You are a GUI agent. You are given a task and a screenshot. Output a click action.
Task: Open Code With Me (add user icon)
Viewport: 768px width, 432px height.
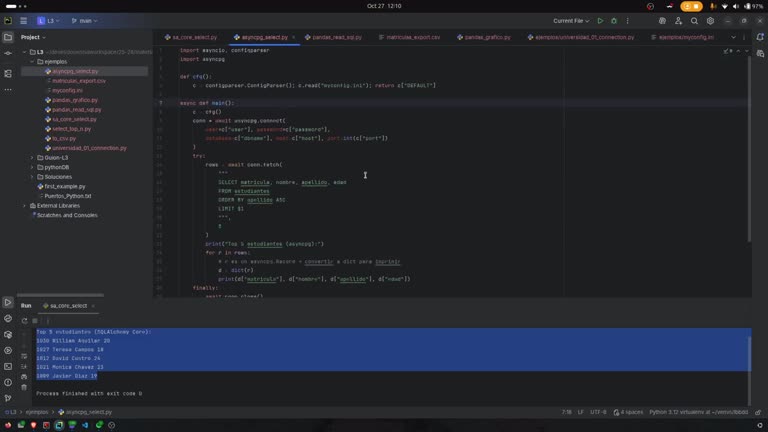[x=678, y=21]
